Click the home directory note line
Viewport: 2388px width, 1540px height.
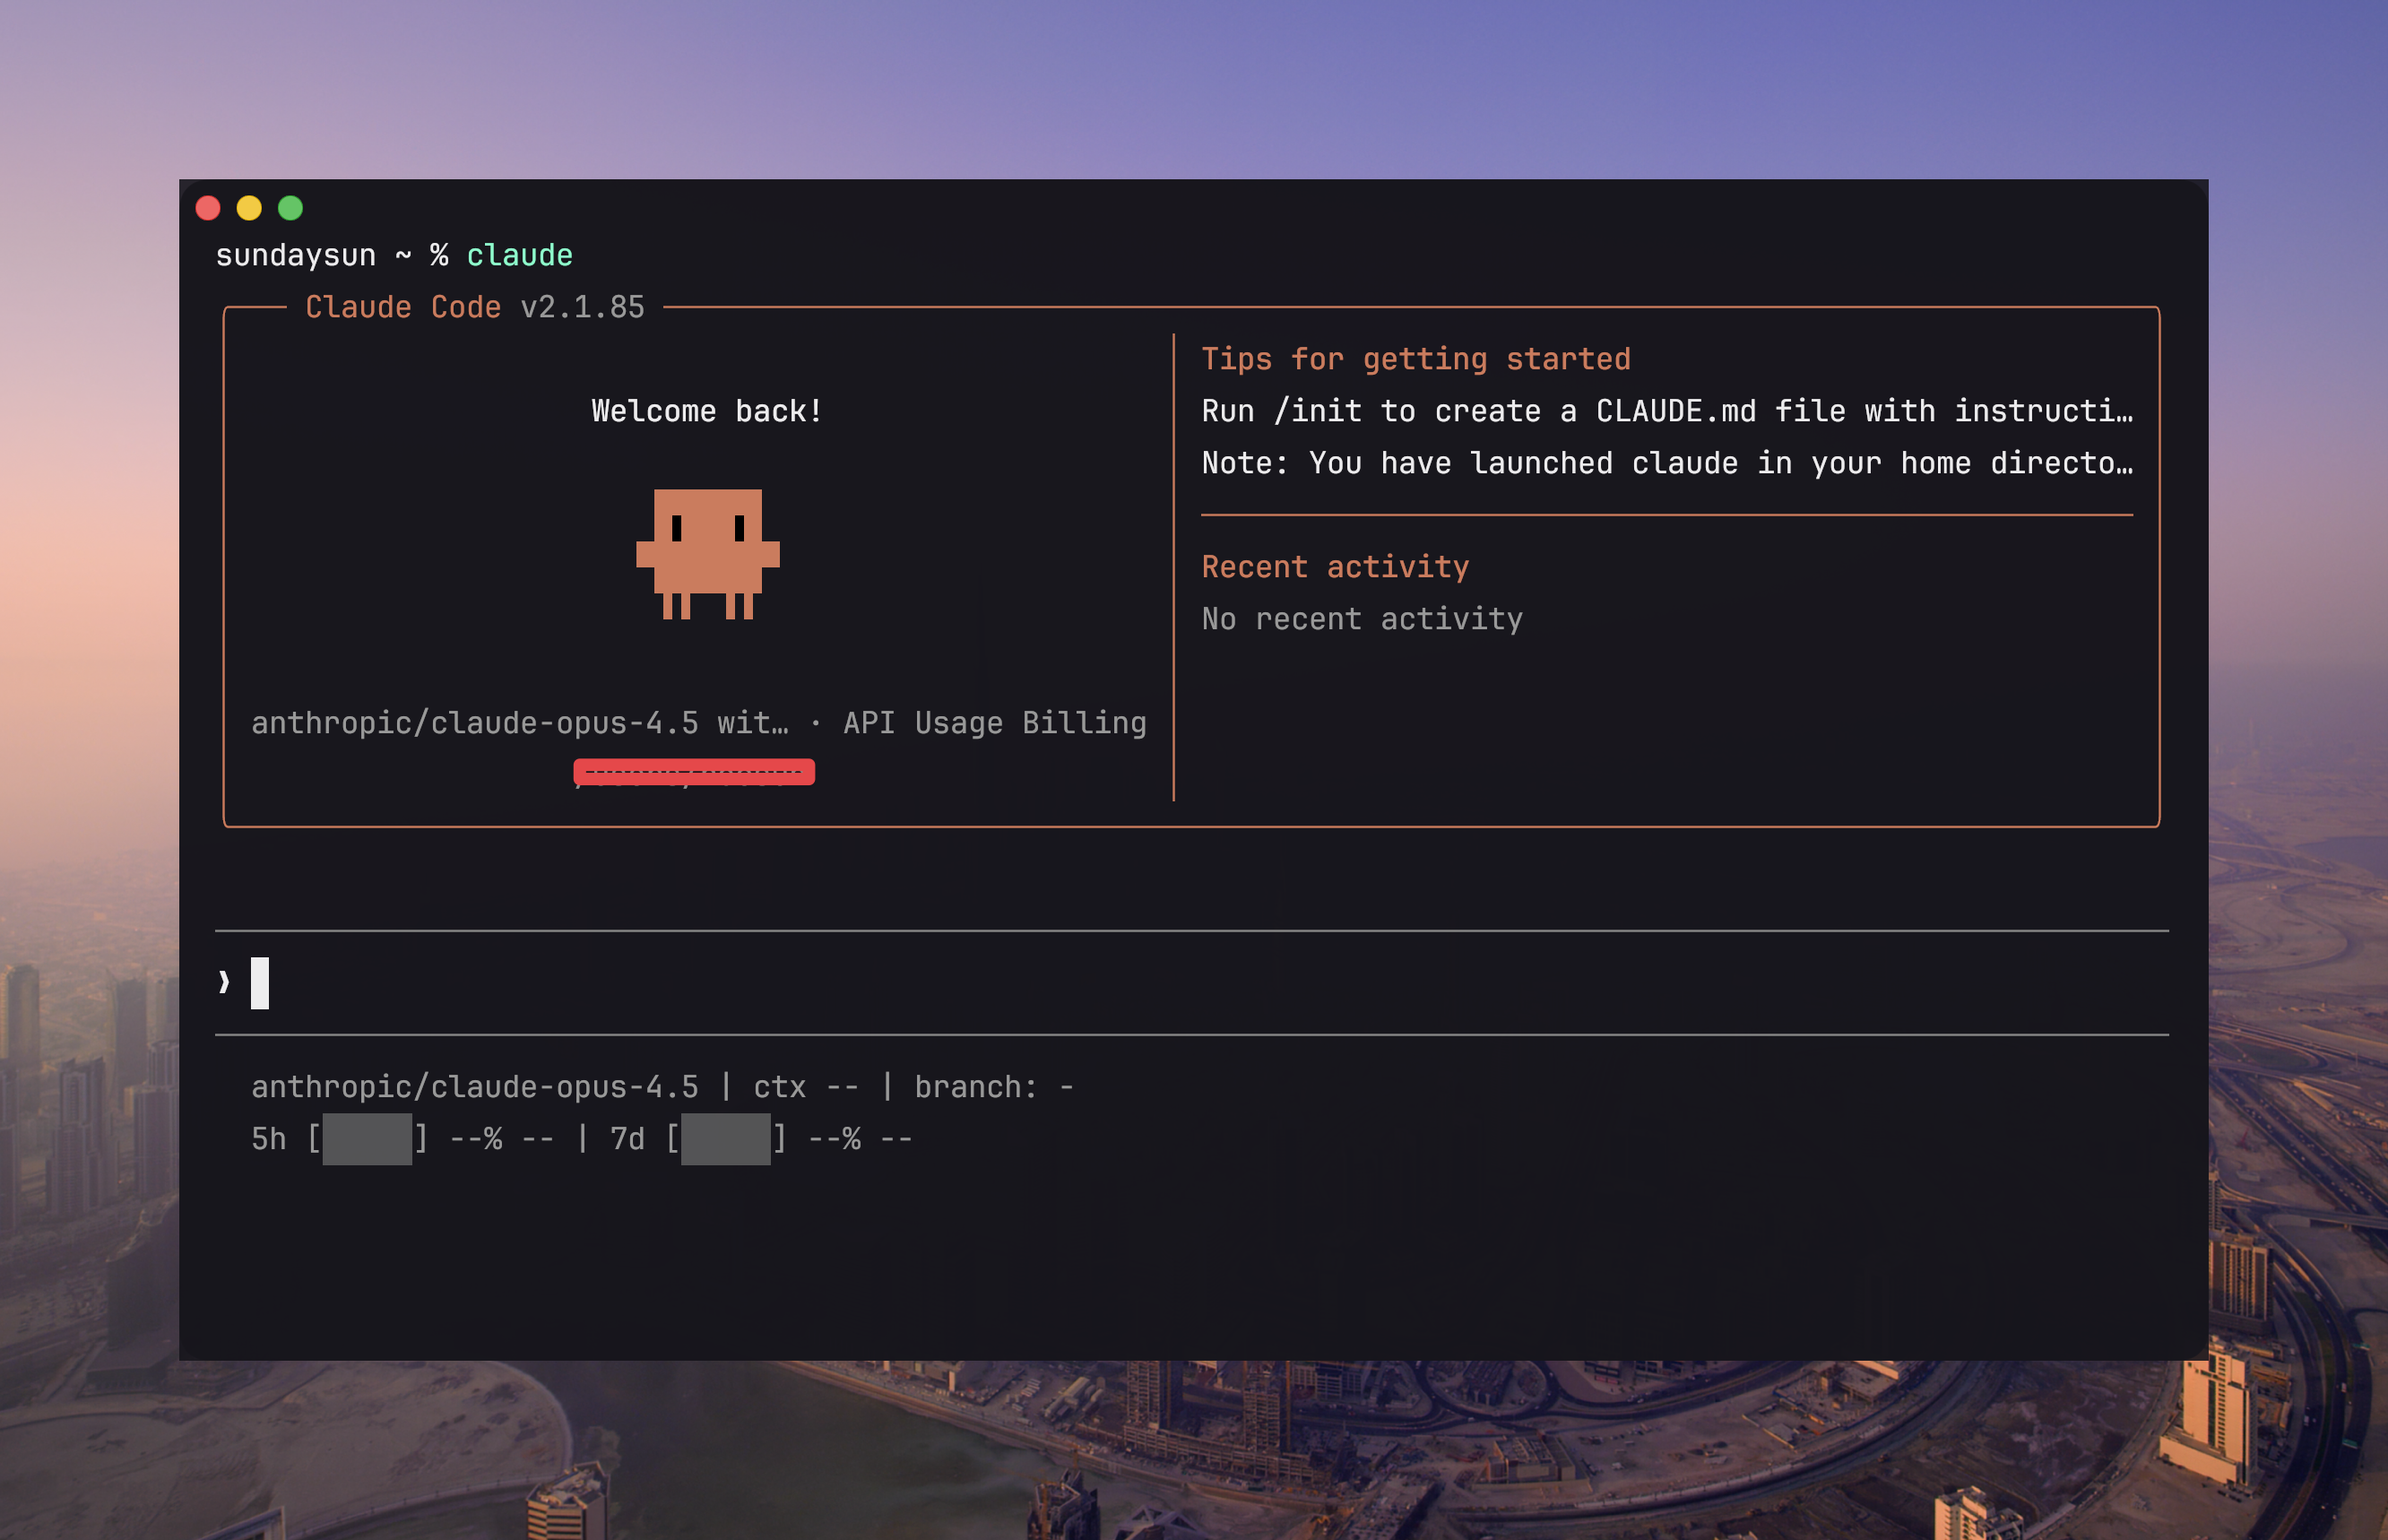[x=1666, y=463]
